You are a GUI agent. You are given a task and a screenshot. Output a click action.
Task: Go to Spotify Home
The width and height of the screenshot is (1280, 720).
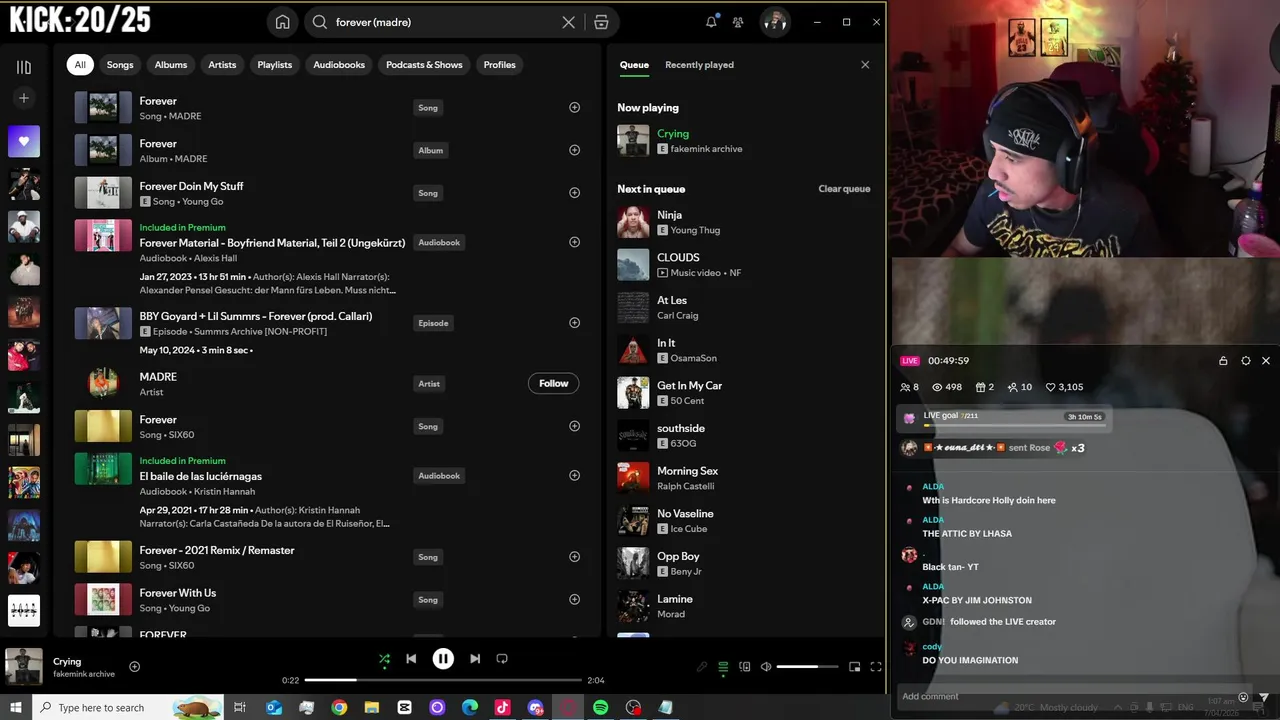pos(283,22)
